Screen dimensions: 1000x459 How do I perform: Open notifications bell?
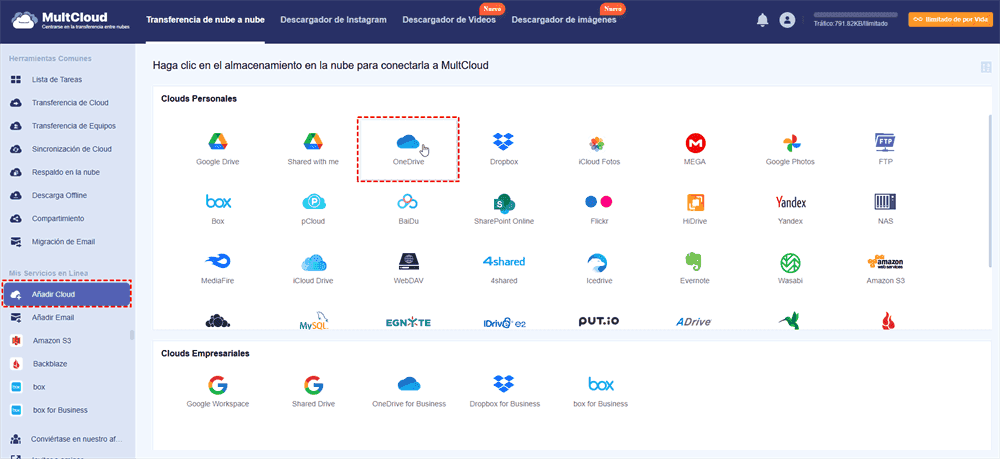tap(762, 20)
